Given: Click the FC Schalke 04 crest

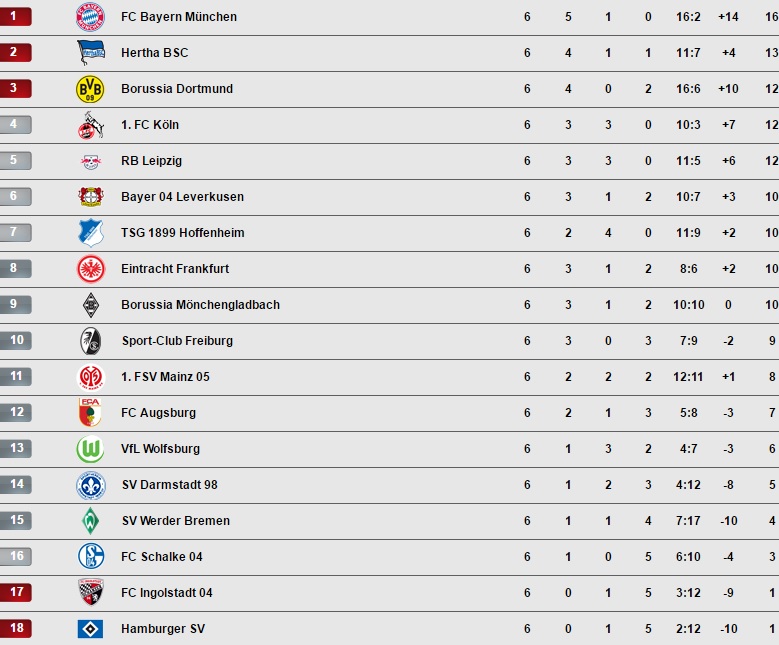Looking at the screenshot, I should tap(91, 556).
